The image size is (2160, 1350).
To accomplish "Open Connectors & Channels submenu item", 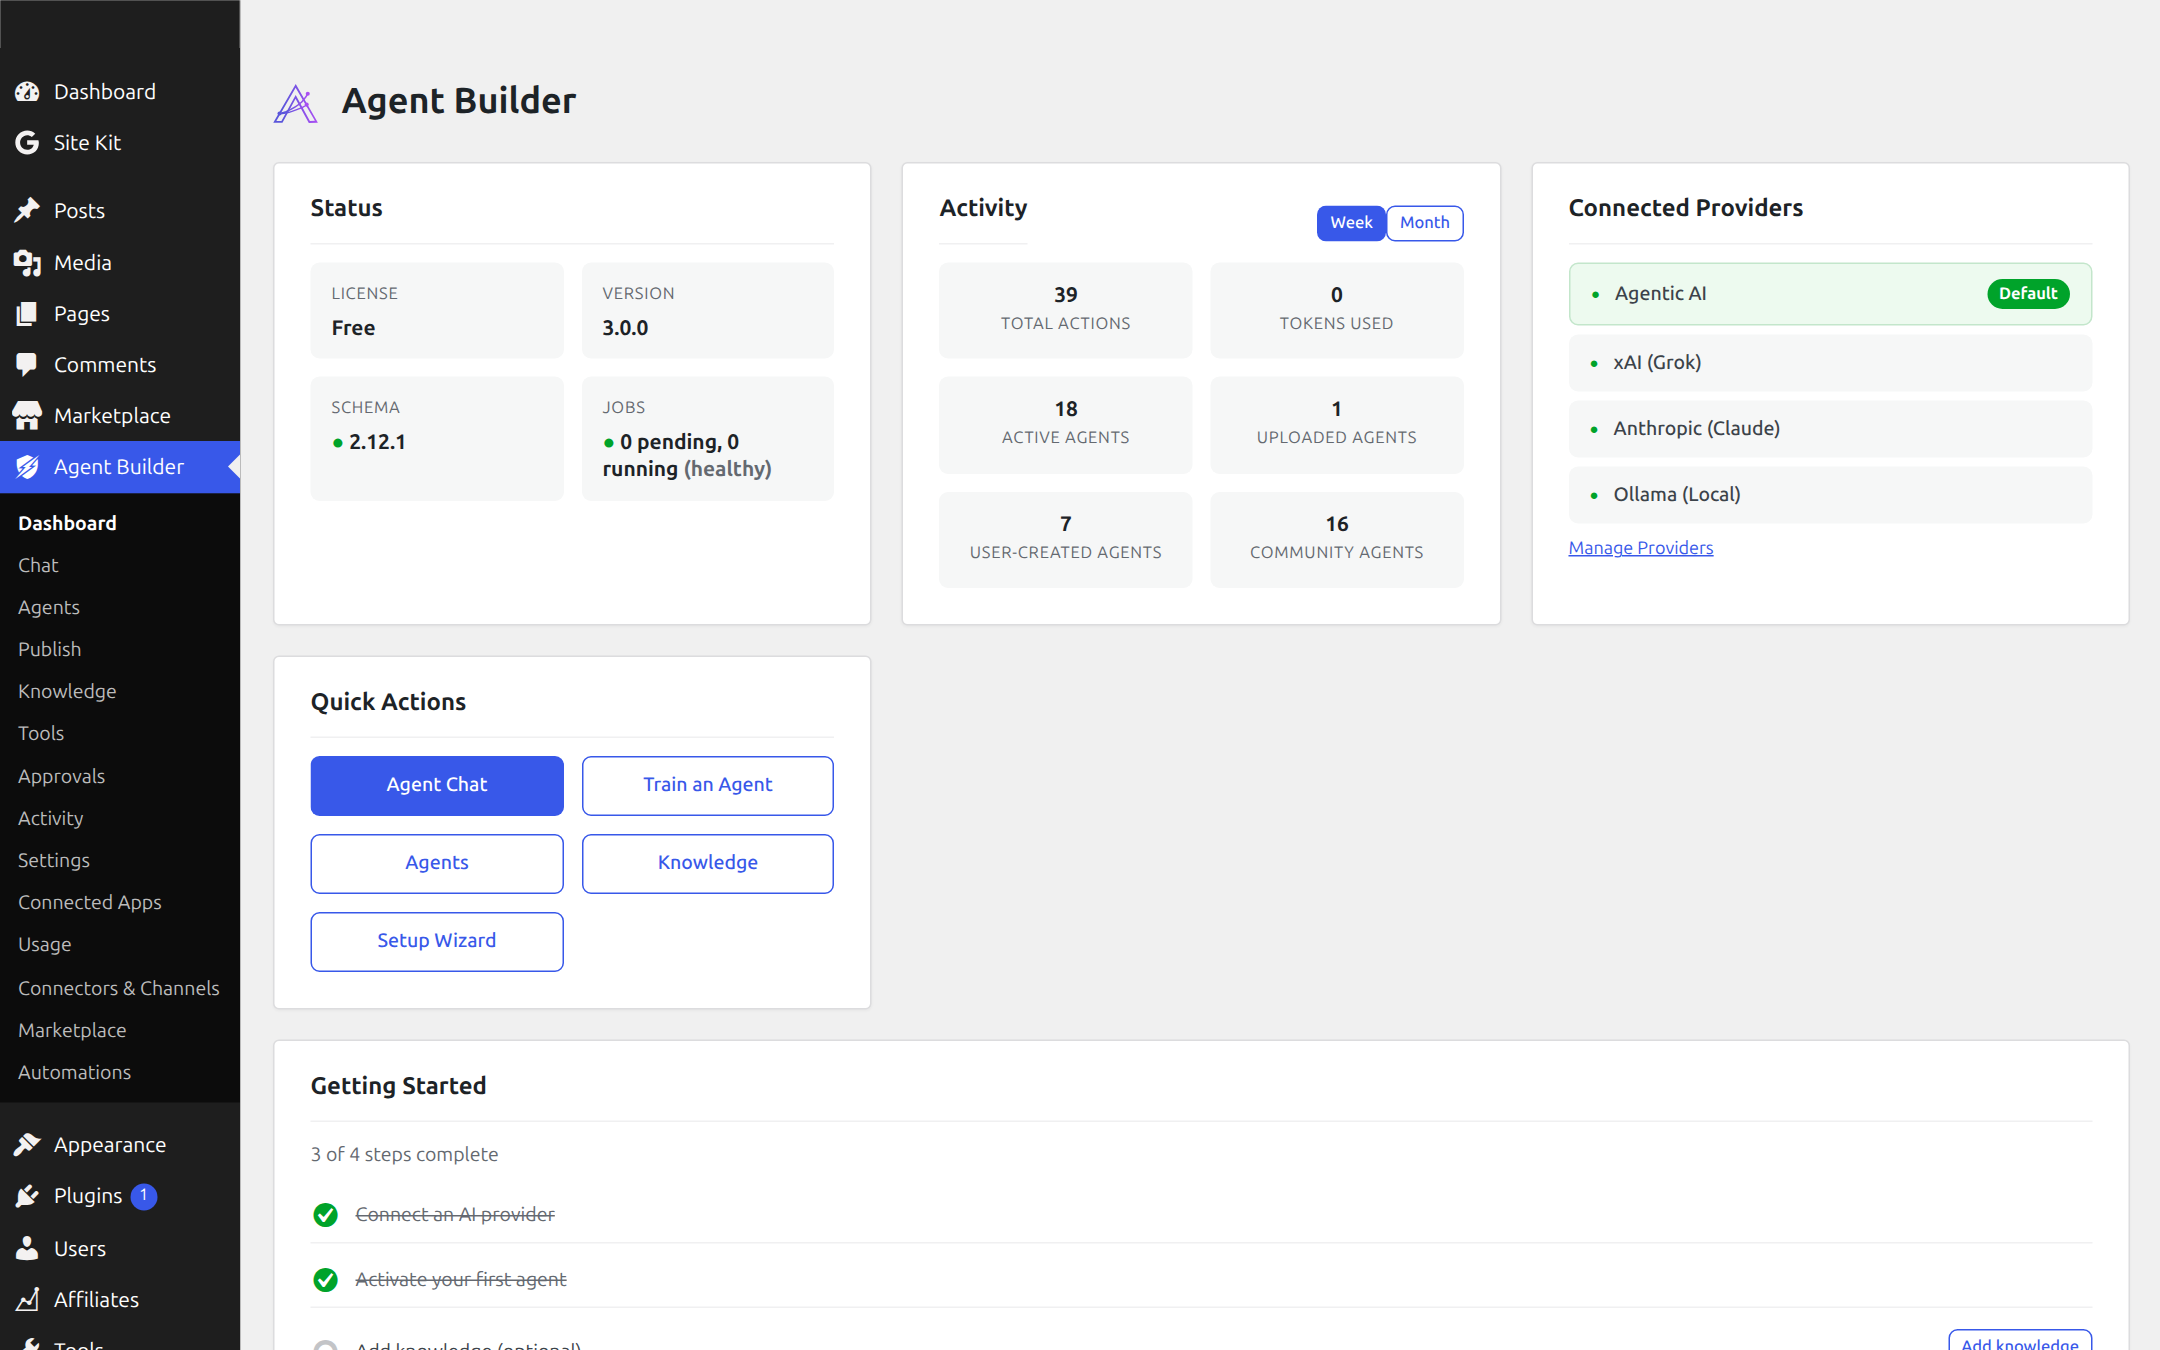I will tap(118, 989).
